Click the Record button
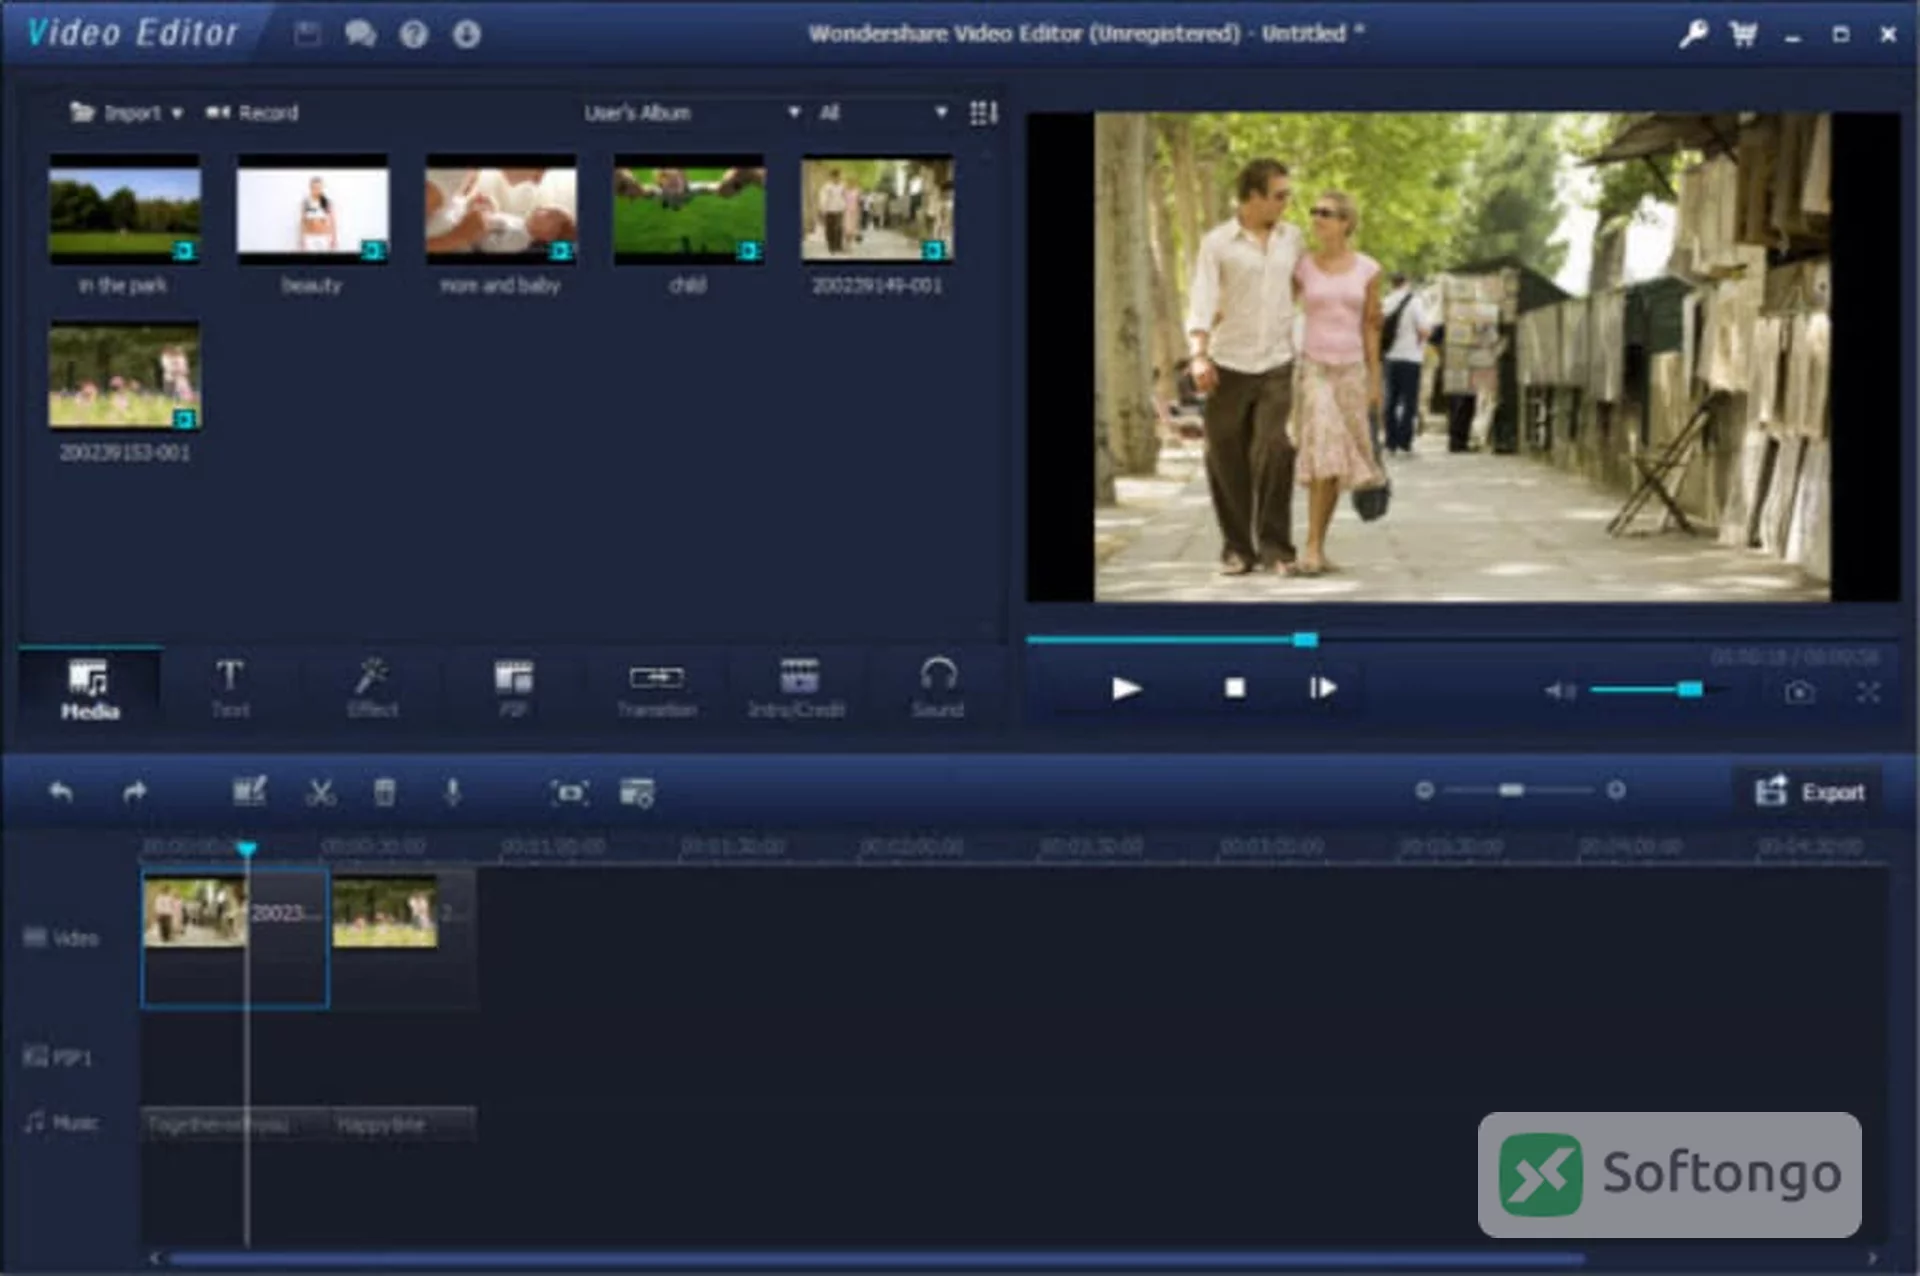The image size is (1920, 1276). 252,113
